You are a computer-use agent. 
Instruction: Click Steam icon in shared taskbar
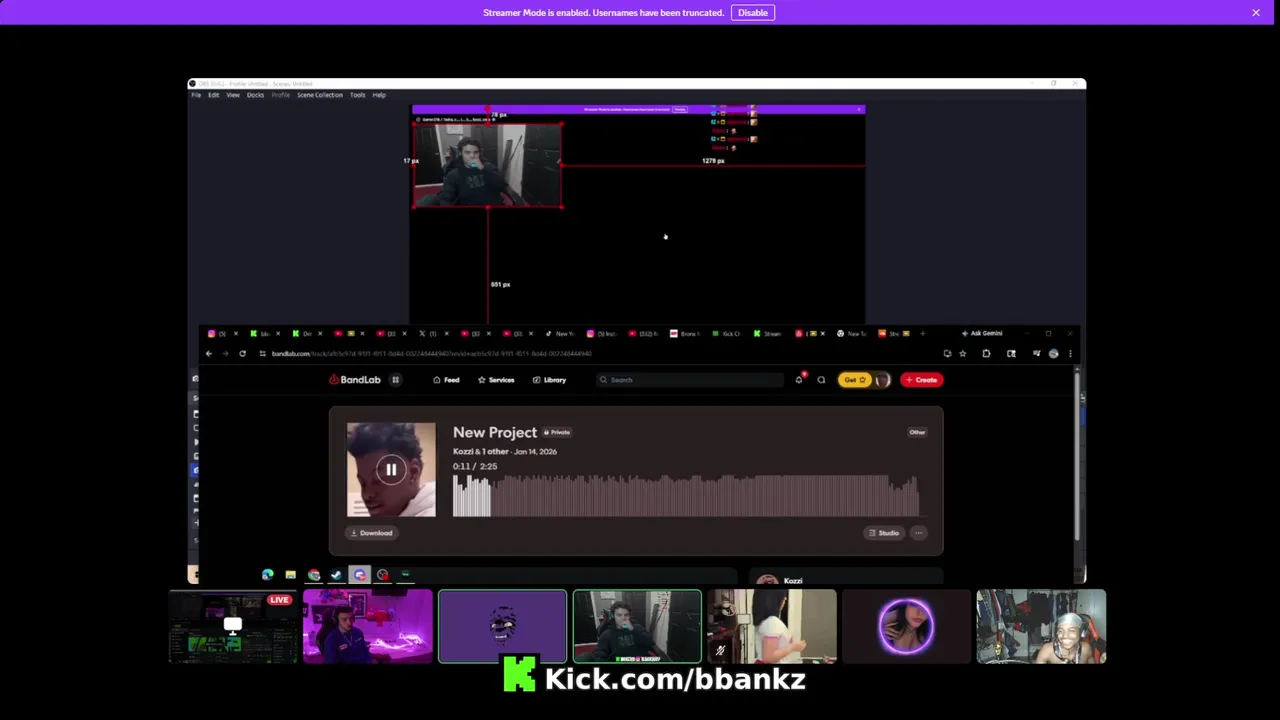coord(337,575)
